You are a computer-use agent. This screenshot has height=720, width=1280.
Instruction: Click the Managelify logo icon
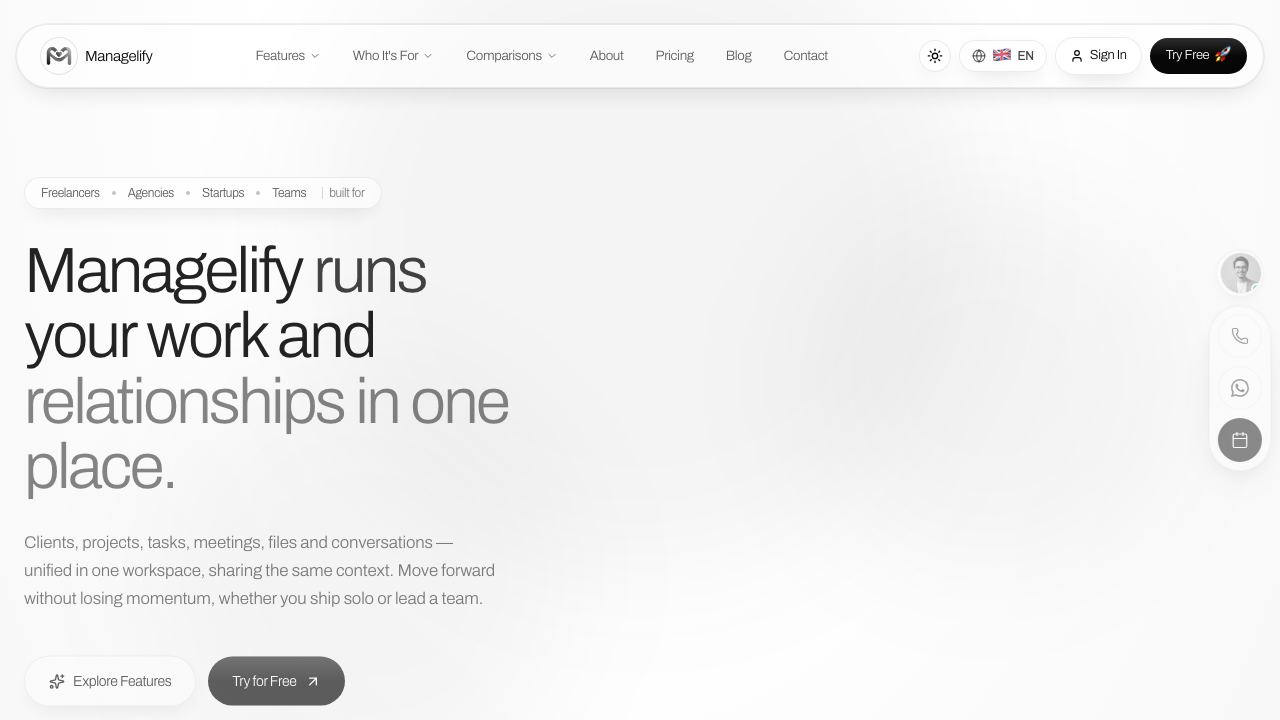coord(59,56)
